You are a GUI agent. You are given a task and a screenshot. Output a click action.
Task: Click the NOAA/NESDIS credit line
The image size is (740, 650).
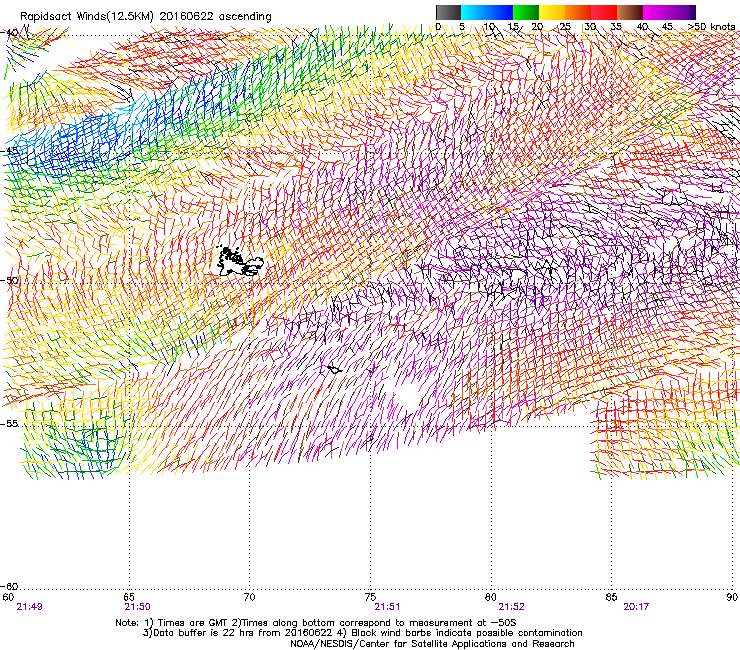(432, 644)
